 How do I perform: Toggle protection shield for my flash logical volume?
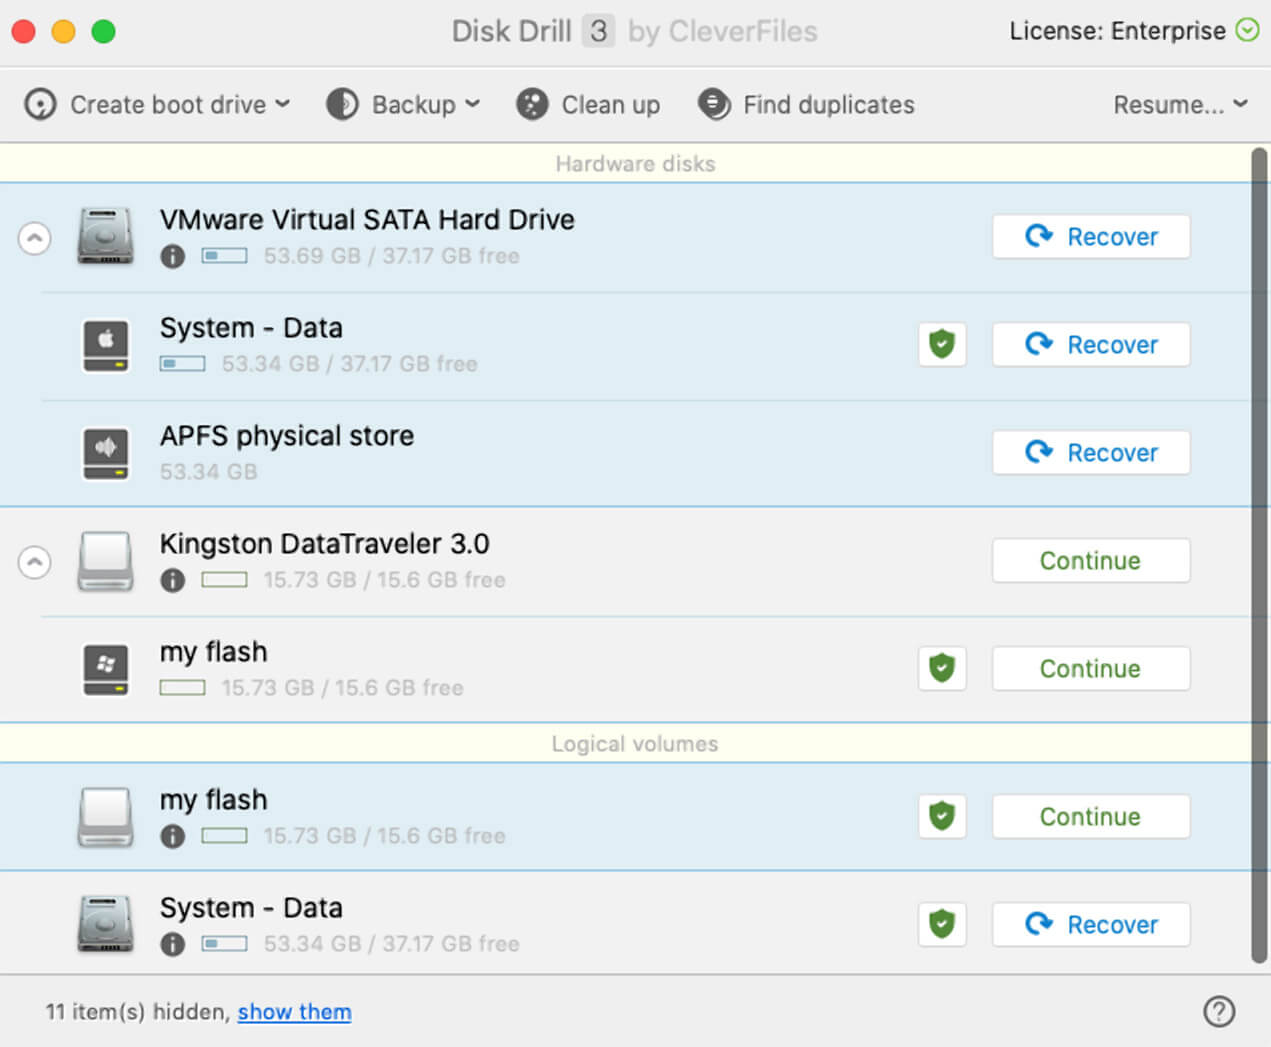pos(942,817)
